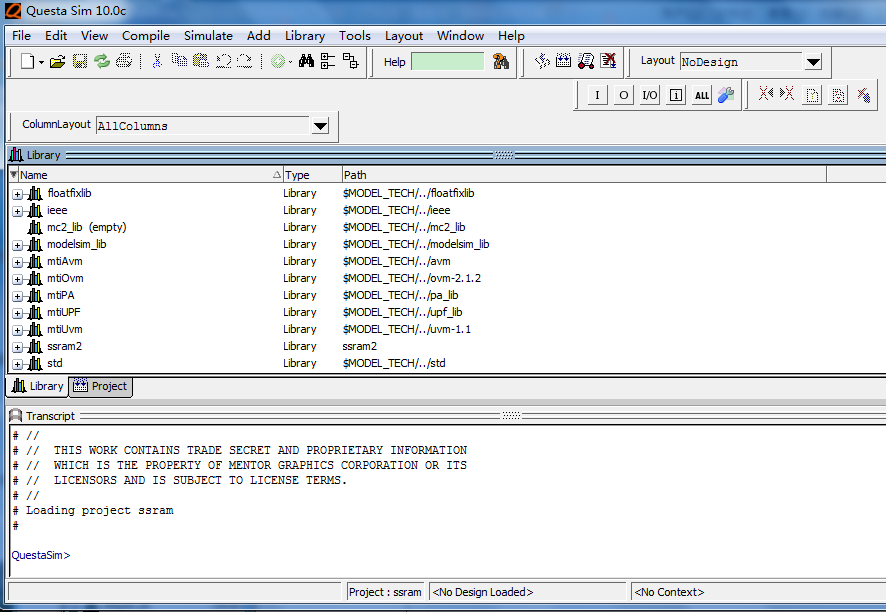
Task: Open the Compile menu
Action: click(x=146, y=36)
